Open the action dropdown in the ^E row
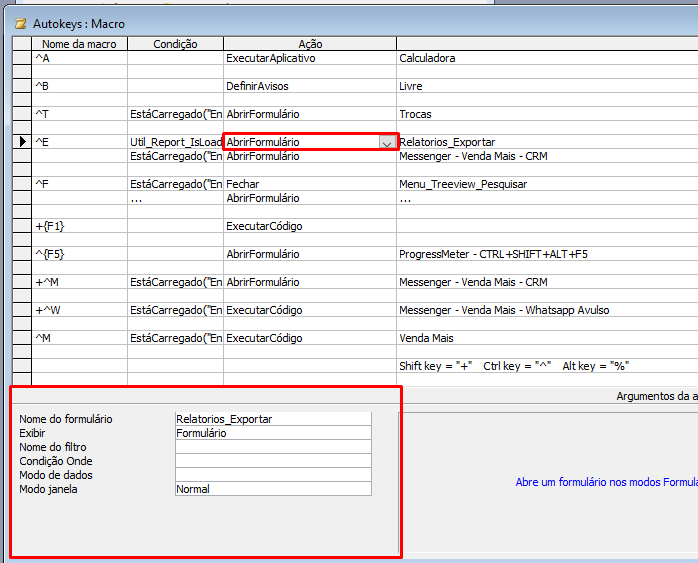Image resolution: width=698 pixels, height=563 pixels. coord(386,143)
